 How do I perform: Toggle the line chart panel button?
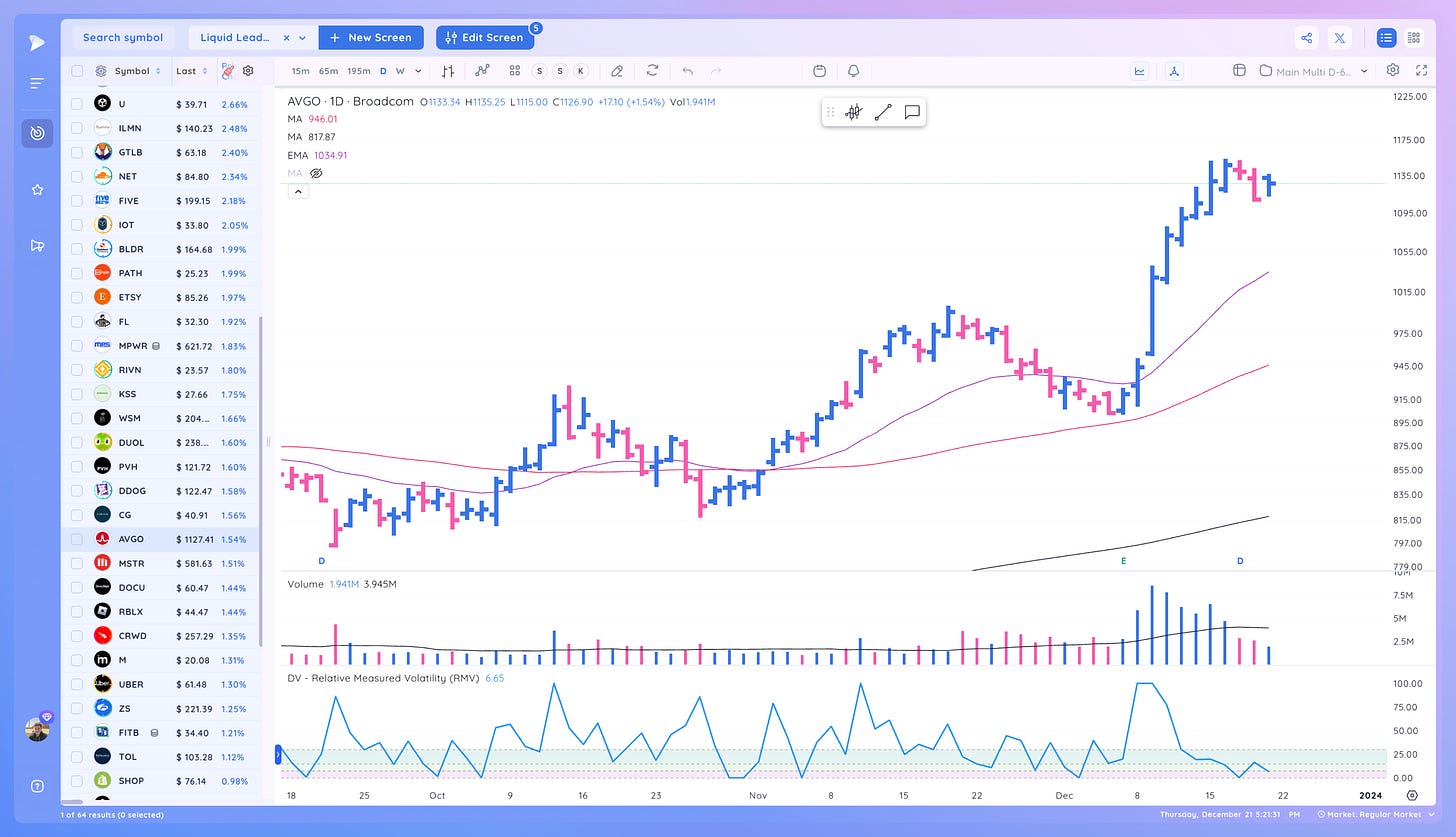tap(1140, 71)
